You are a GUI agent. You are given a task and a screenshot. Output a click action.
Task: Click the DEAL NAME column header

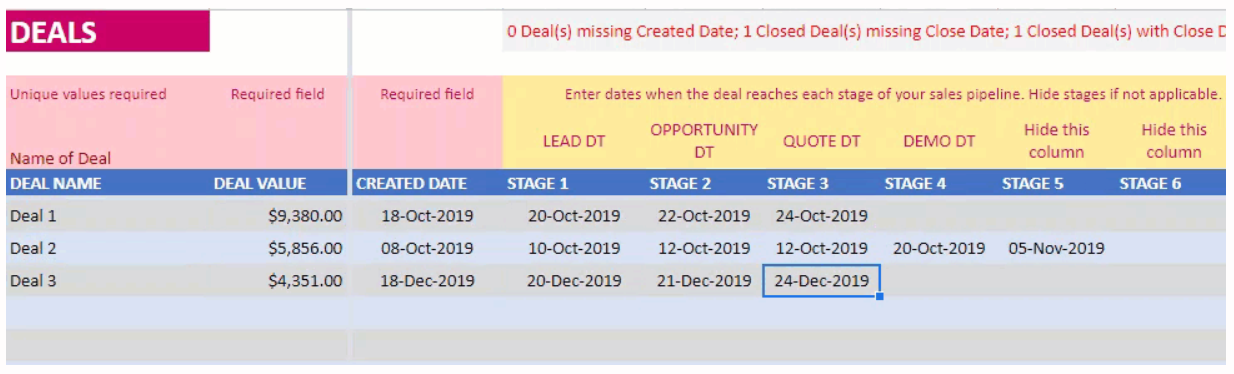pyautogui.click(x=106, y=183)
